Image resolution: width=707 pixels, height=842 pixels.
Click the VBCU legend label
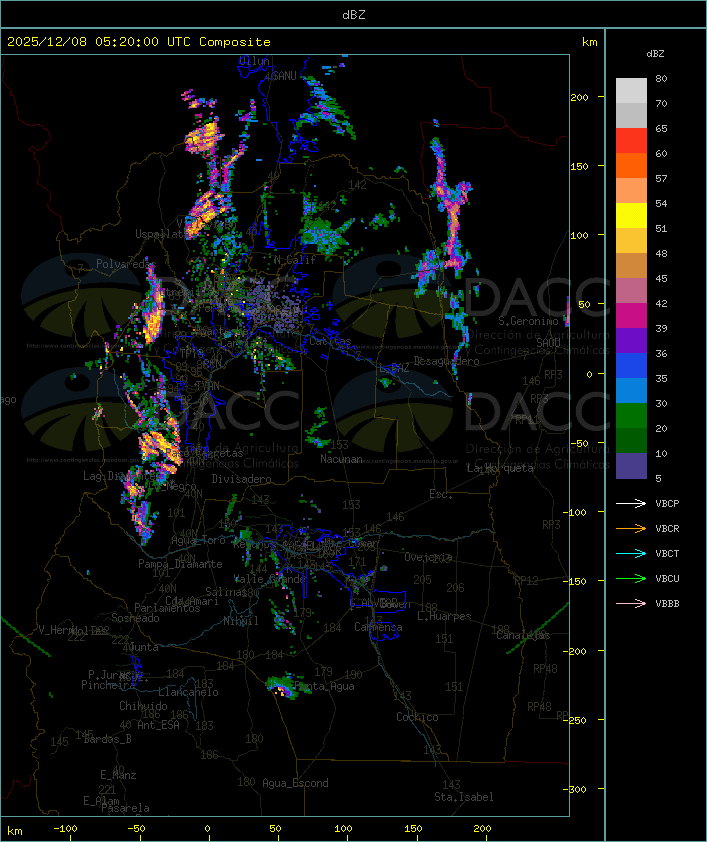(667, 578)
